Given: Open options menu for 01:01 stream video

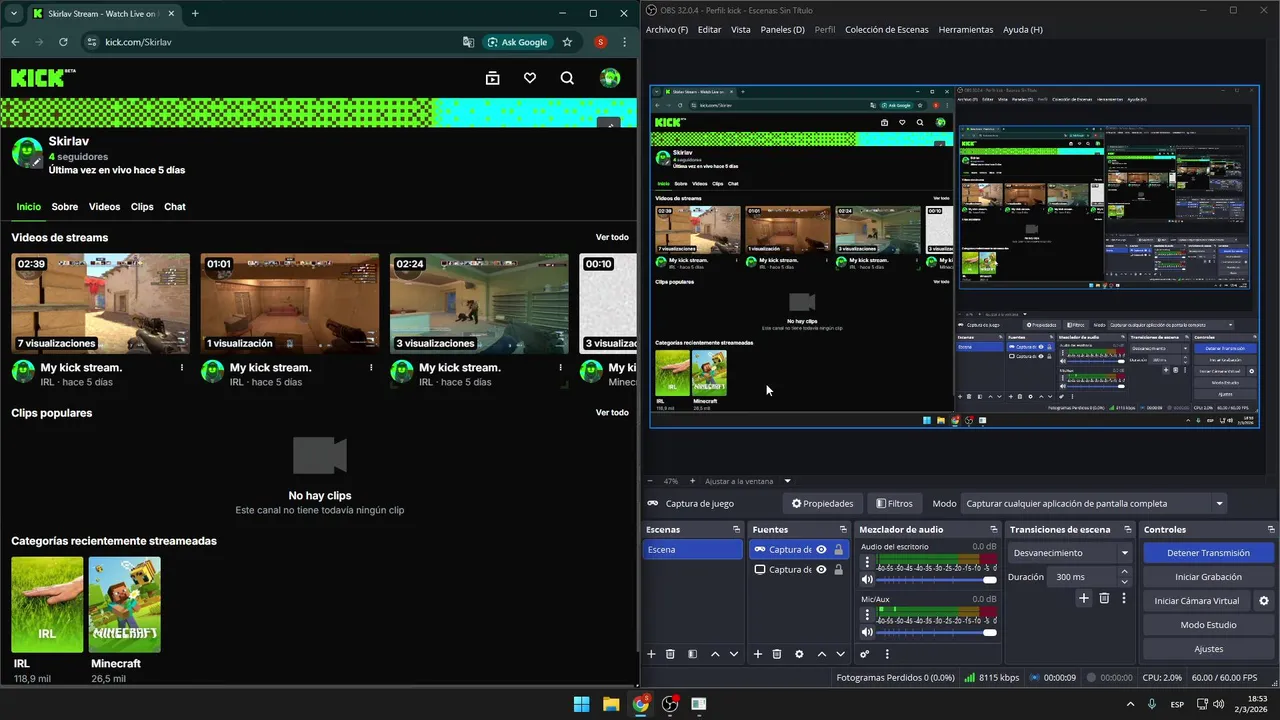Looking at the screenshot, I should click(x=371, y=368).
